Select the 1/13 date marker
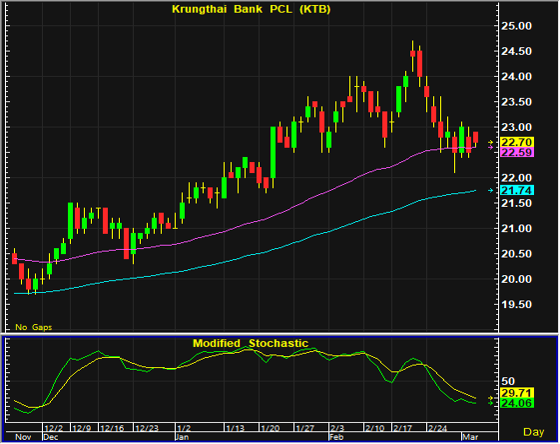Screen dimensions: 560x444 coord(235,428)
